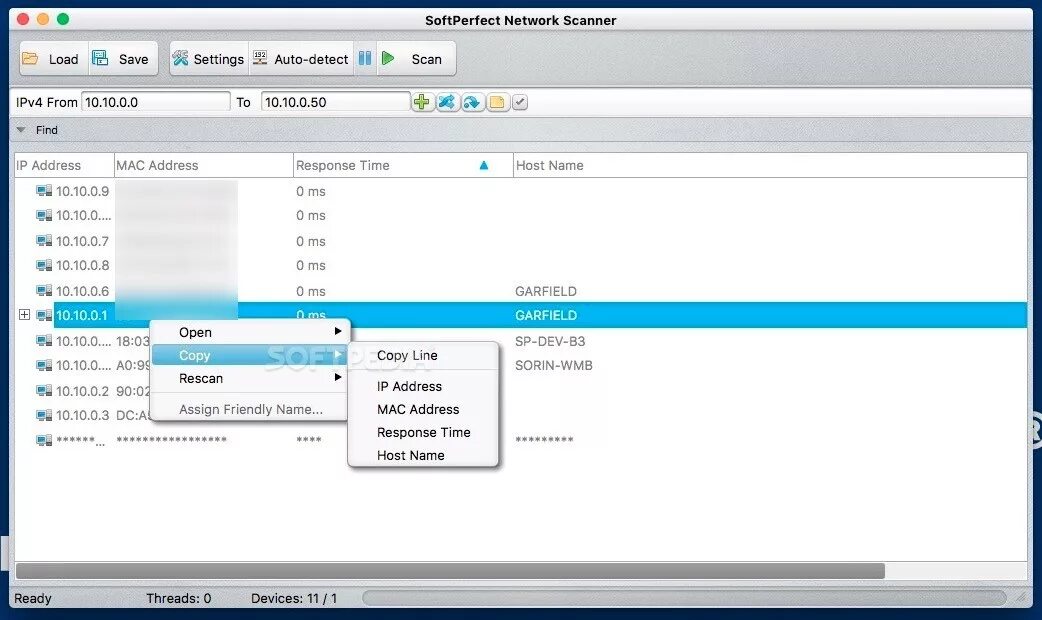Image resolution: width=1042 pixels, height=620 pixels.
Task: Click the device icon of row 10.10.0.9
Action: point(44,191)
